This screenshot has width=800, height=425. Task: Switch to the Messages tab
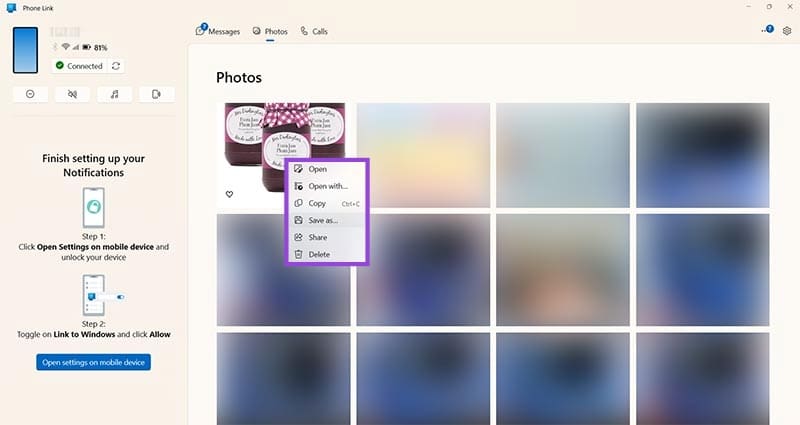coord(218,32)
